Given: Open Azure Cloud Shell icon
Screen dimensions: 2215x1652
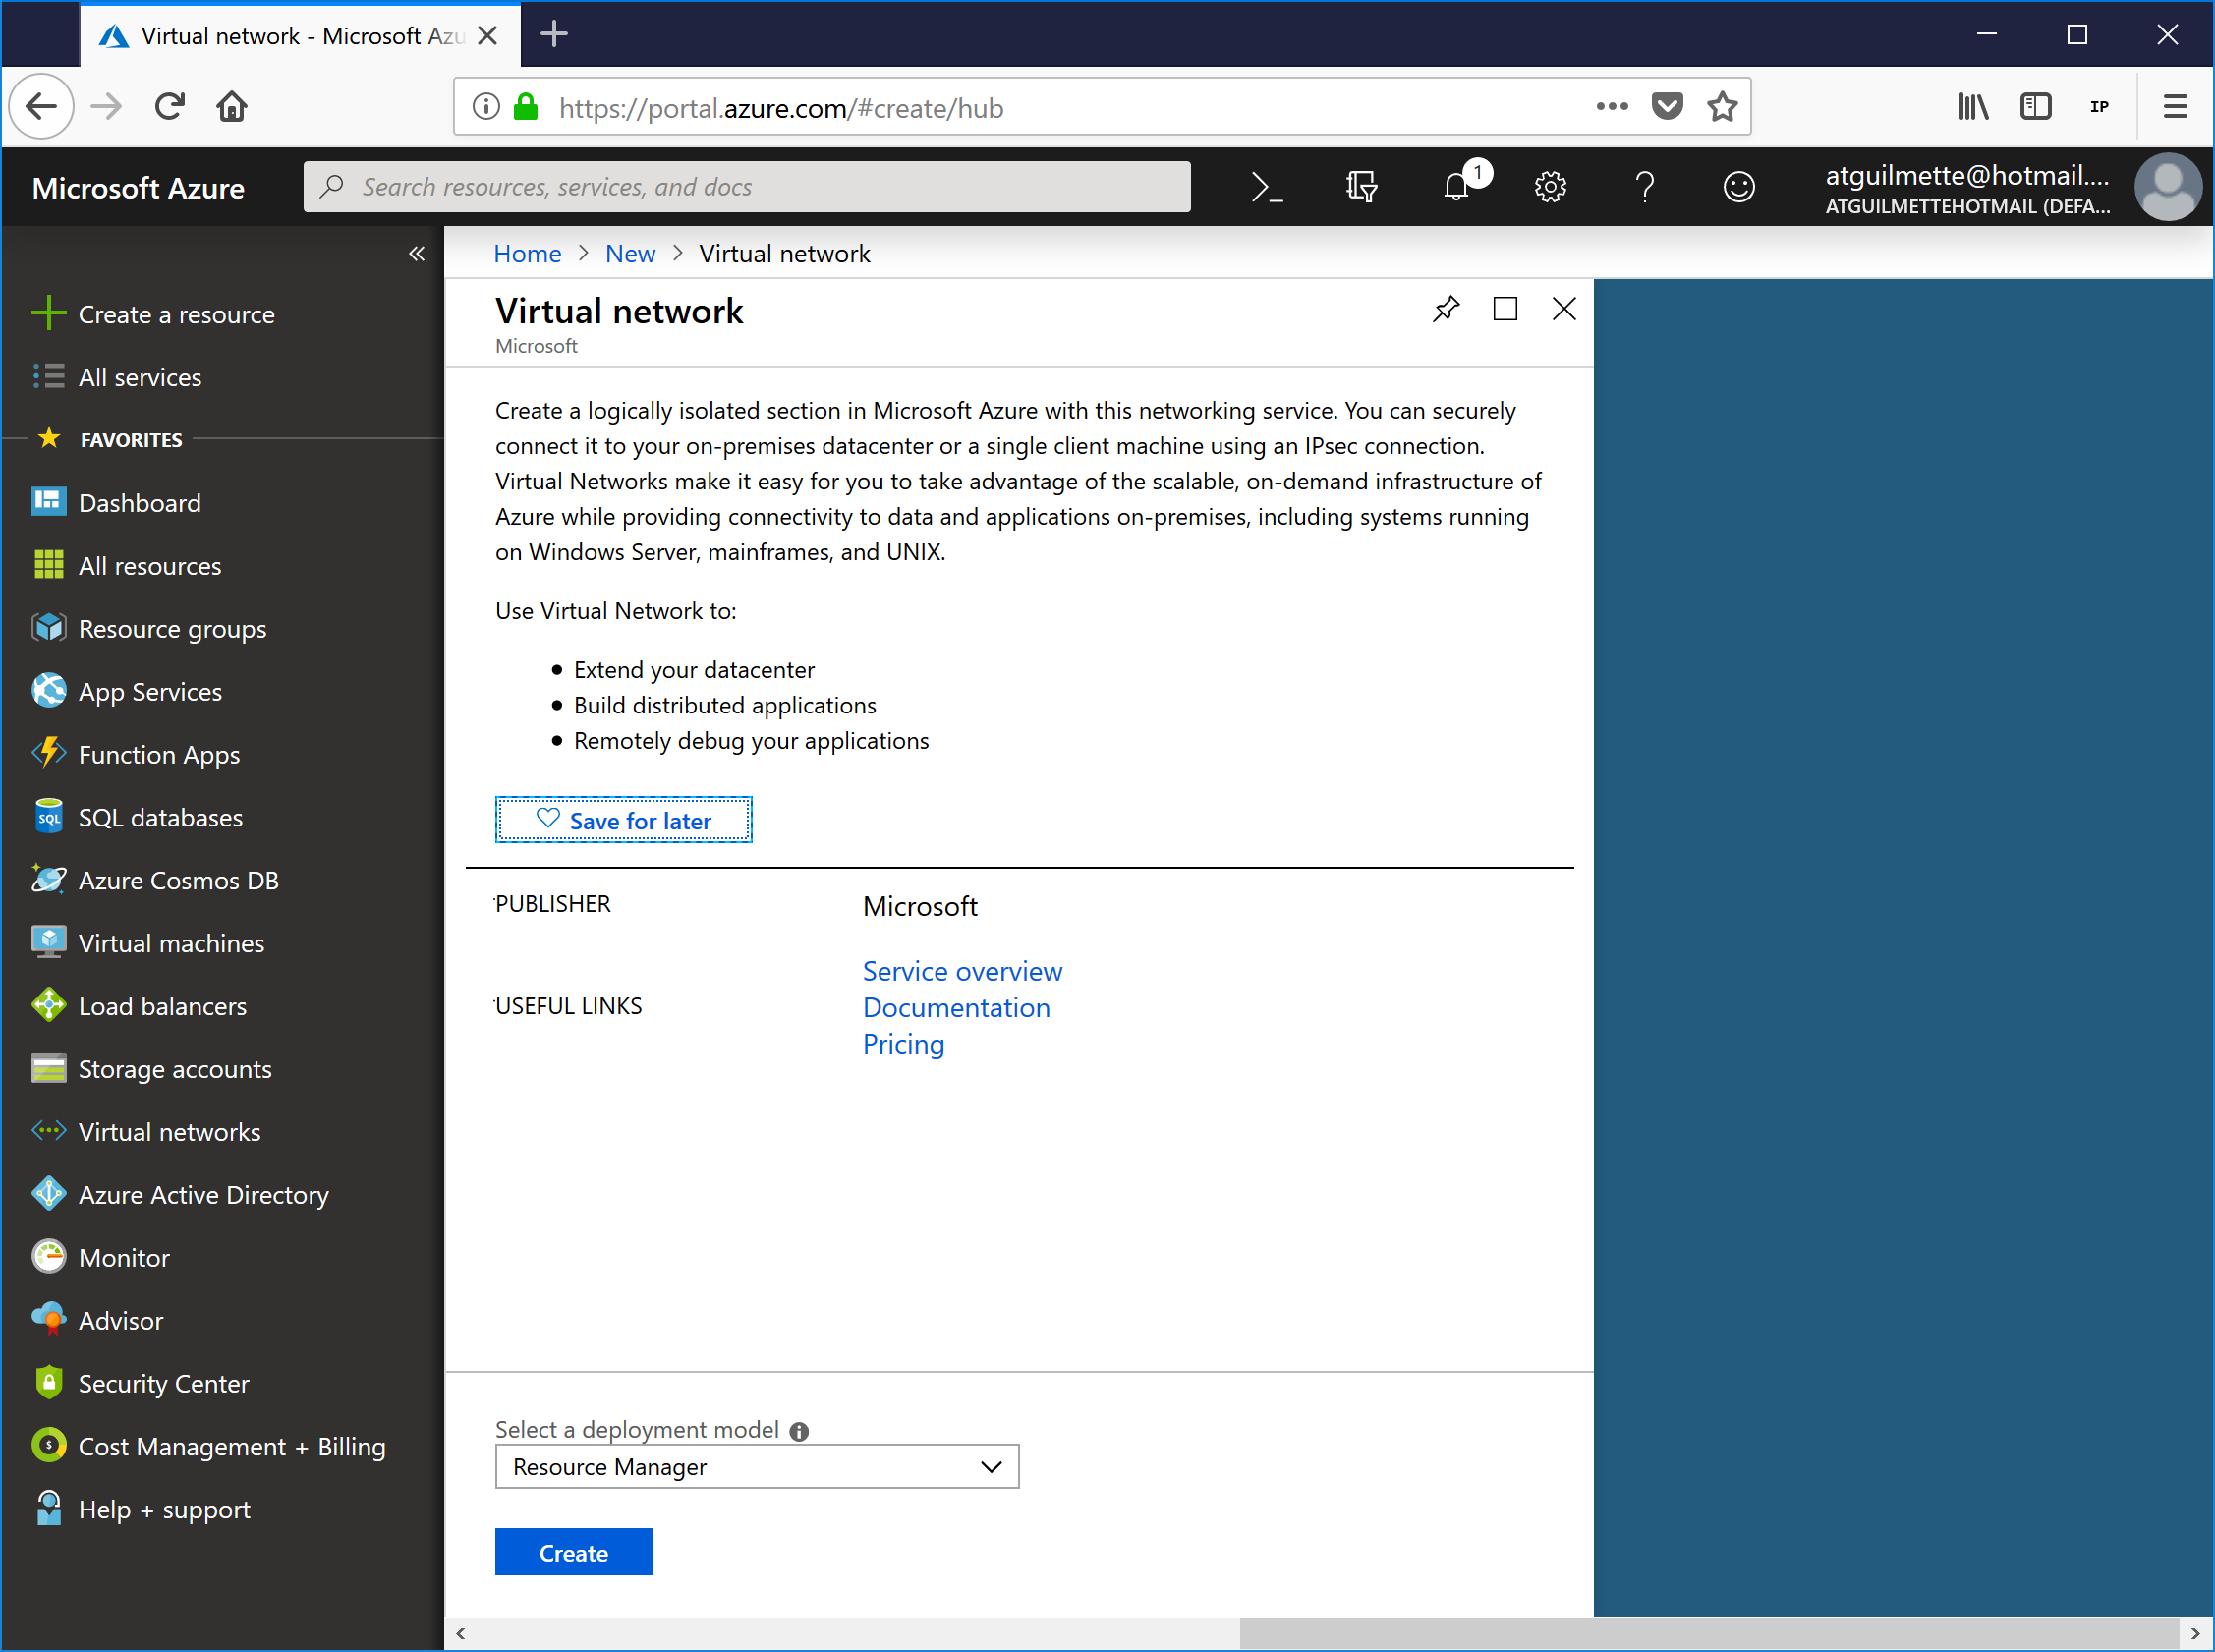Looking at the screenshot, I should pos(1266,187).
